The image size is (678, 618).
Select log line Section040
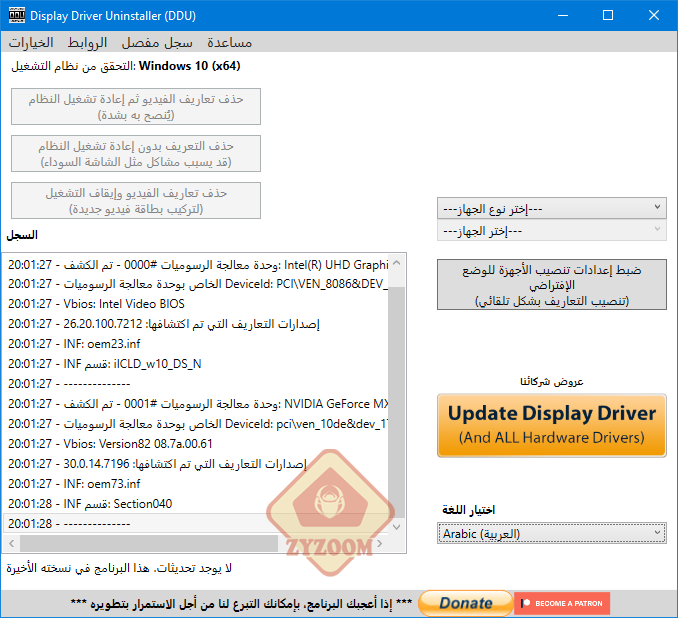[196, 504]
